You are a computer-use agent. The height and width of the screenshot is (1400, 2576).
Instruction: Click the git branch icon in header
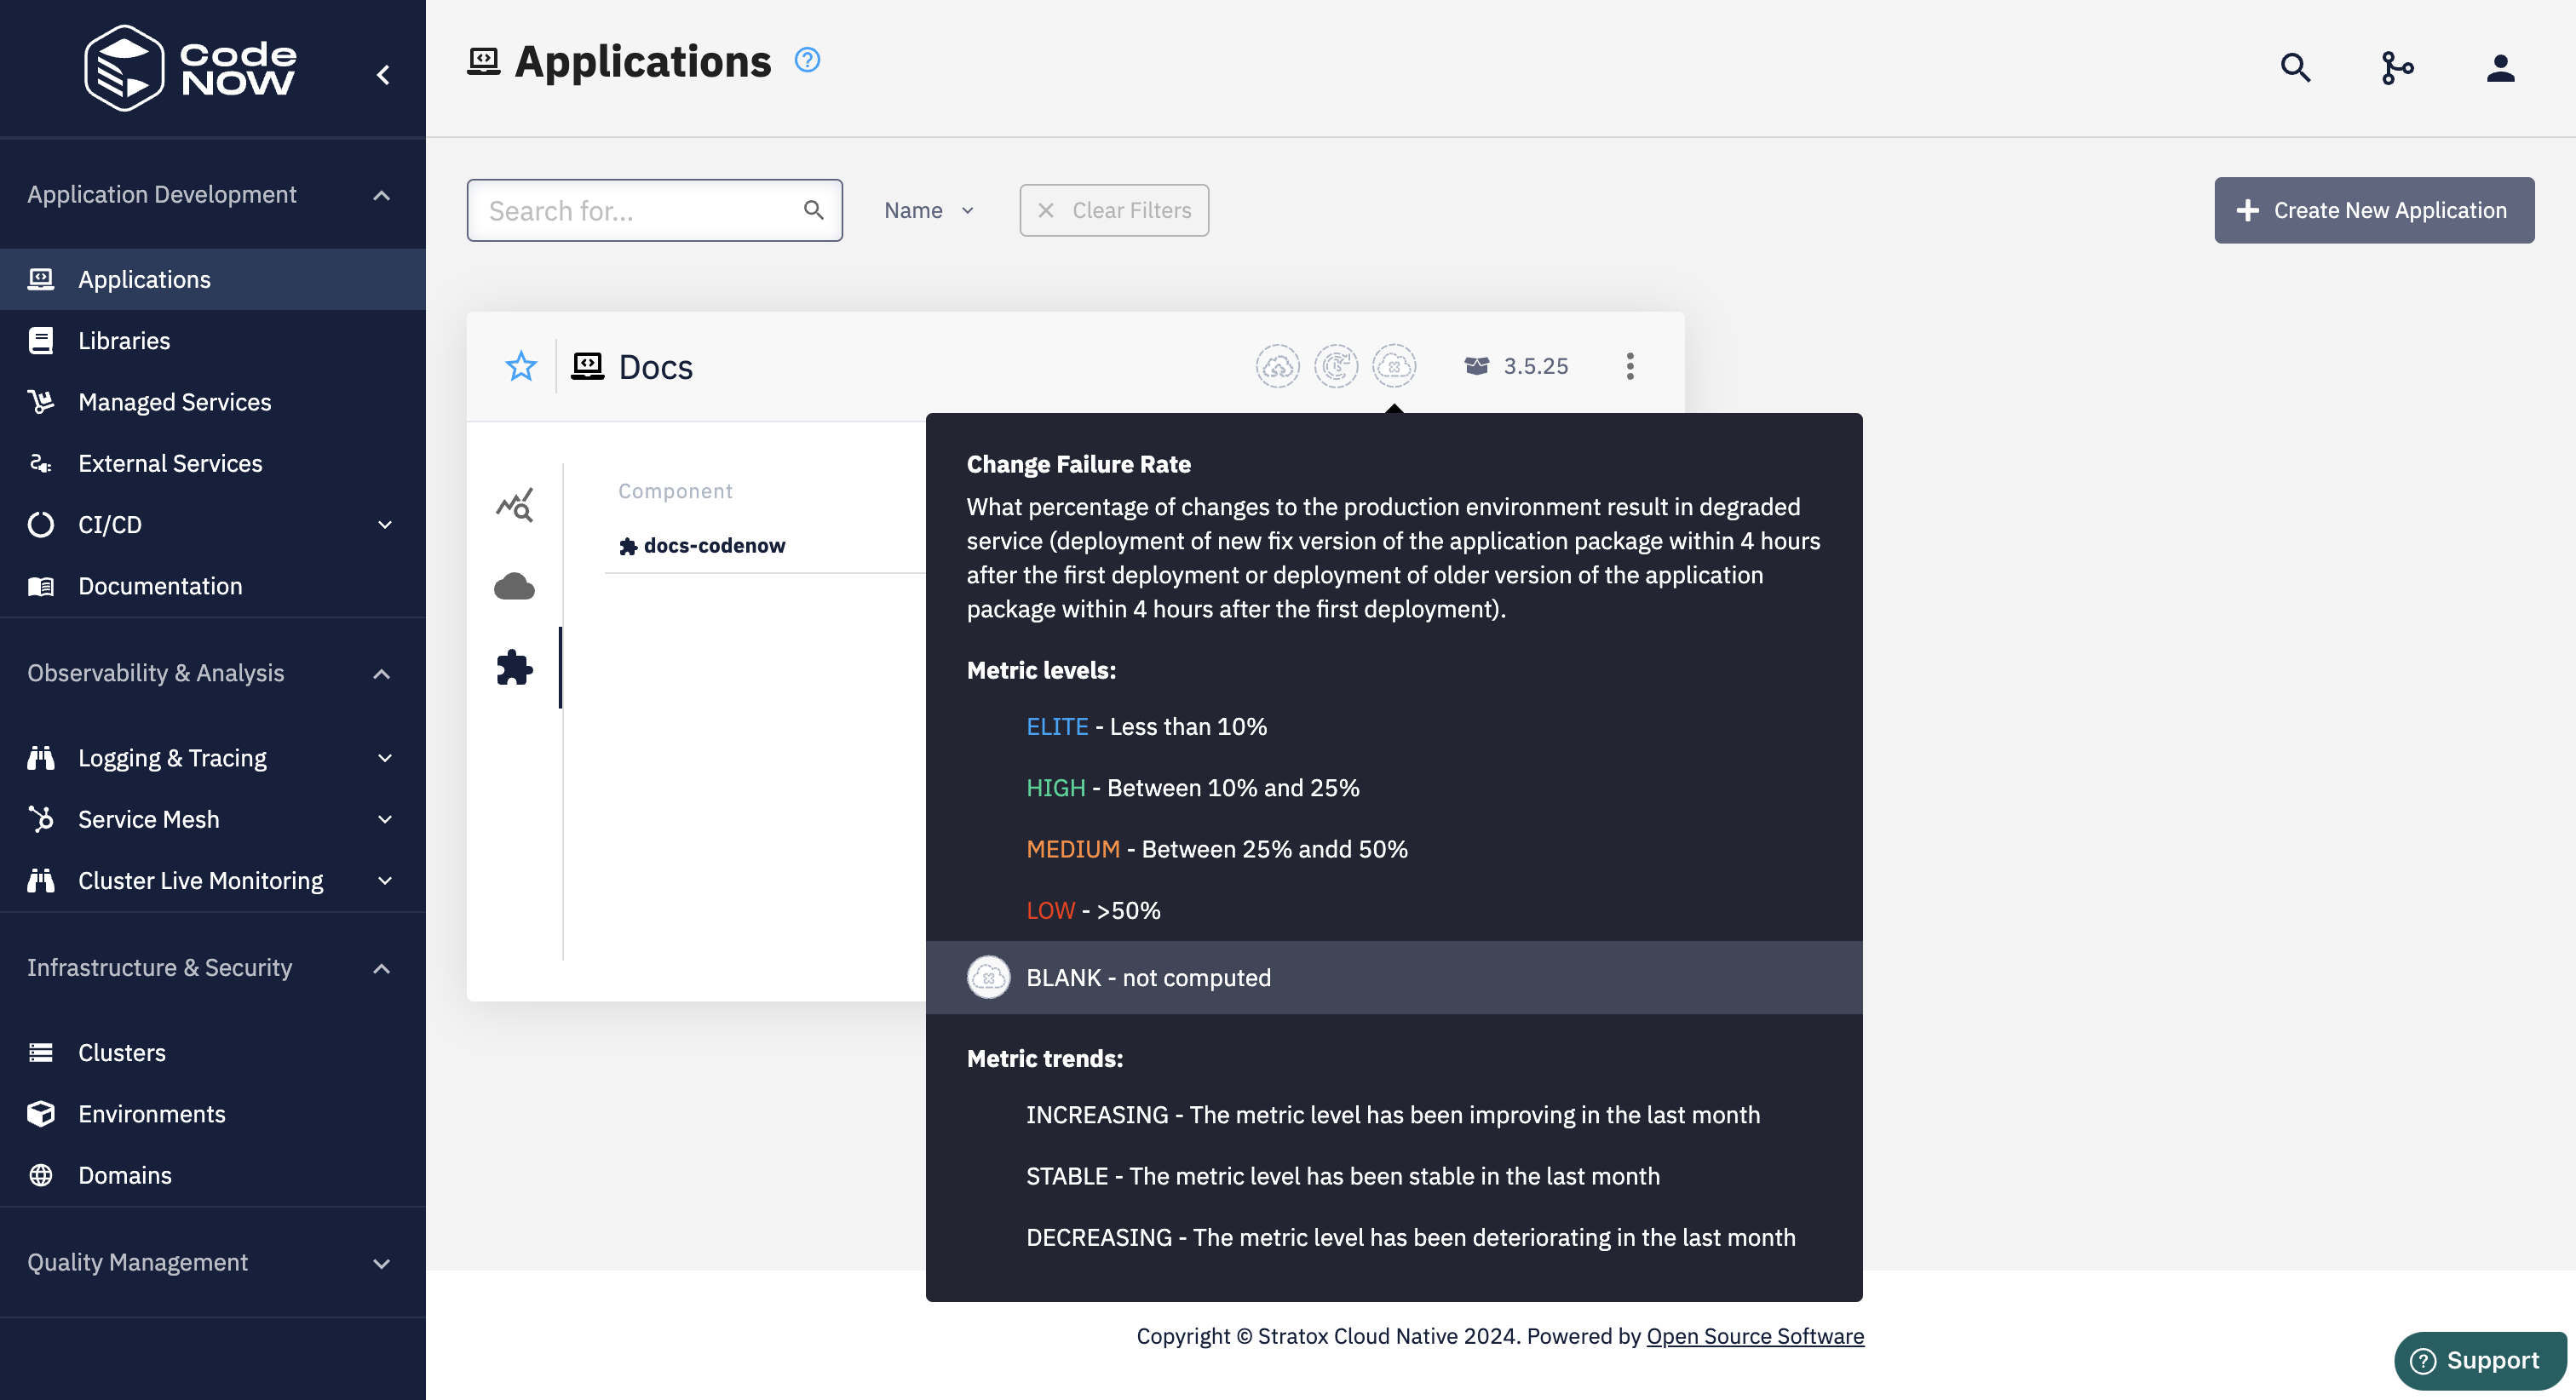coord(2397,68)
